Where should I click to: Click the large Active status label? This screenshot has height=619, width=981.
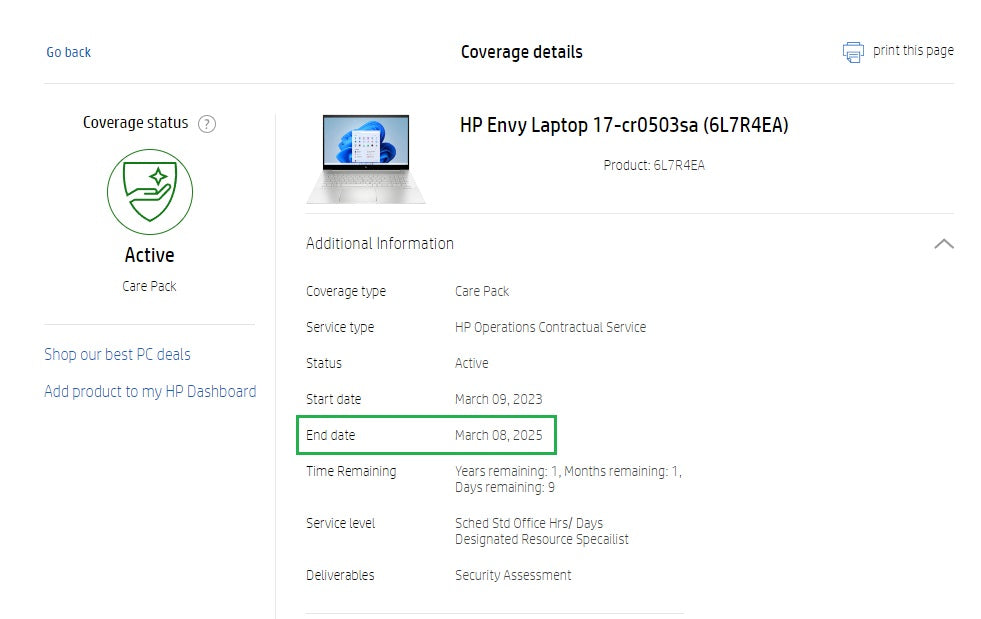pyautogui.click(x=150, y=255)
